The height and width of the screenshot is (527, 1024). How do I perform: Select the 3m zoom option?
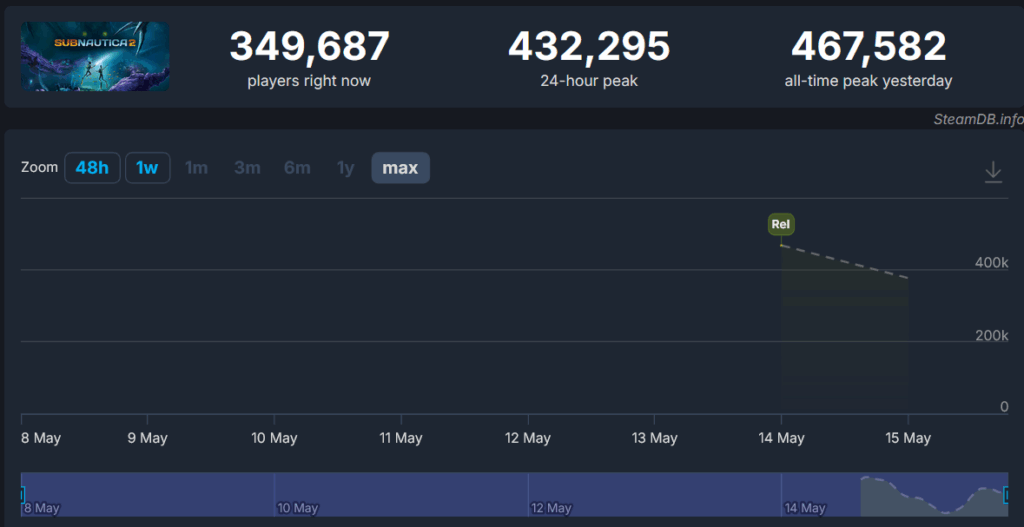pos(247,168)
